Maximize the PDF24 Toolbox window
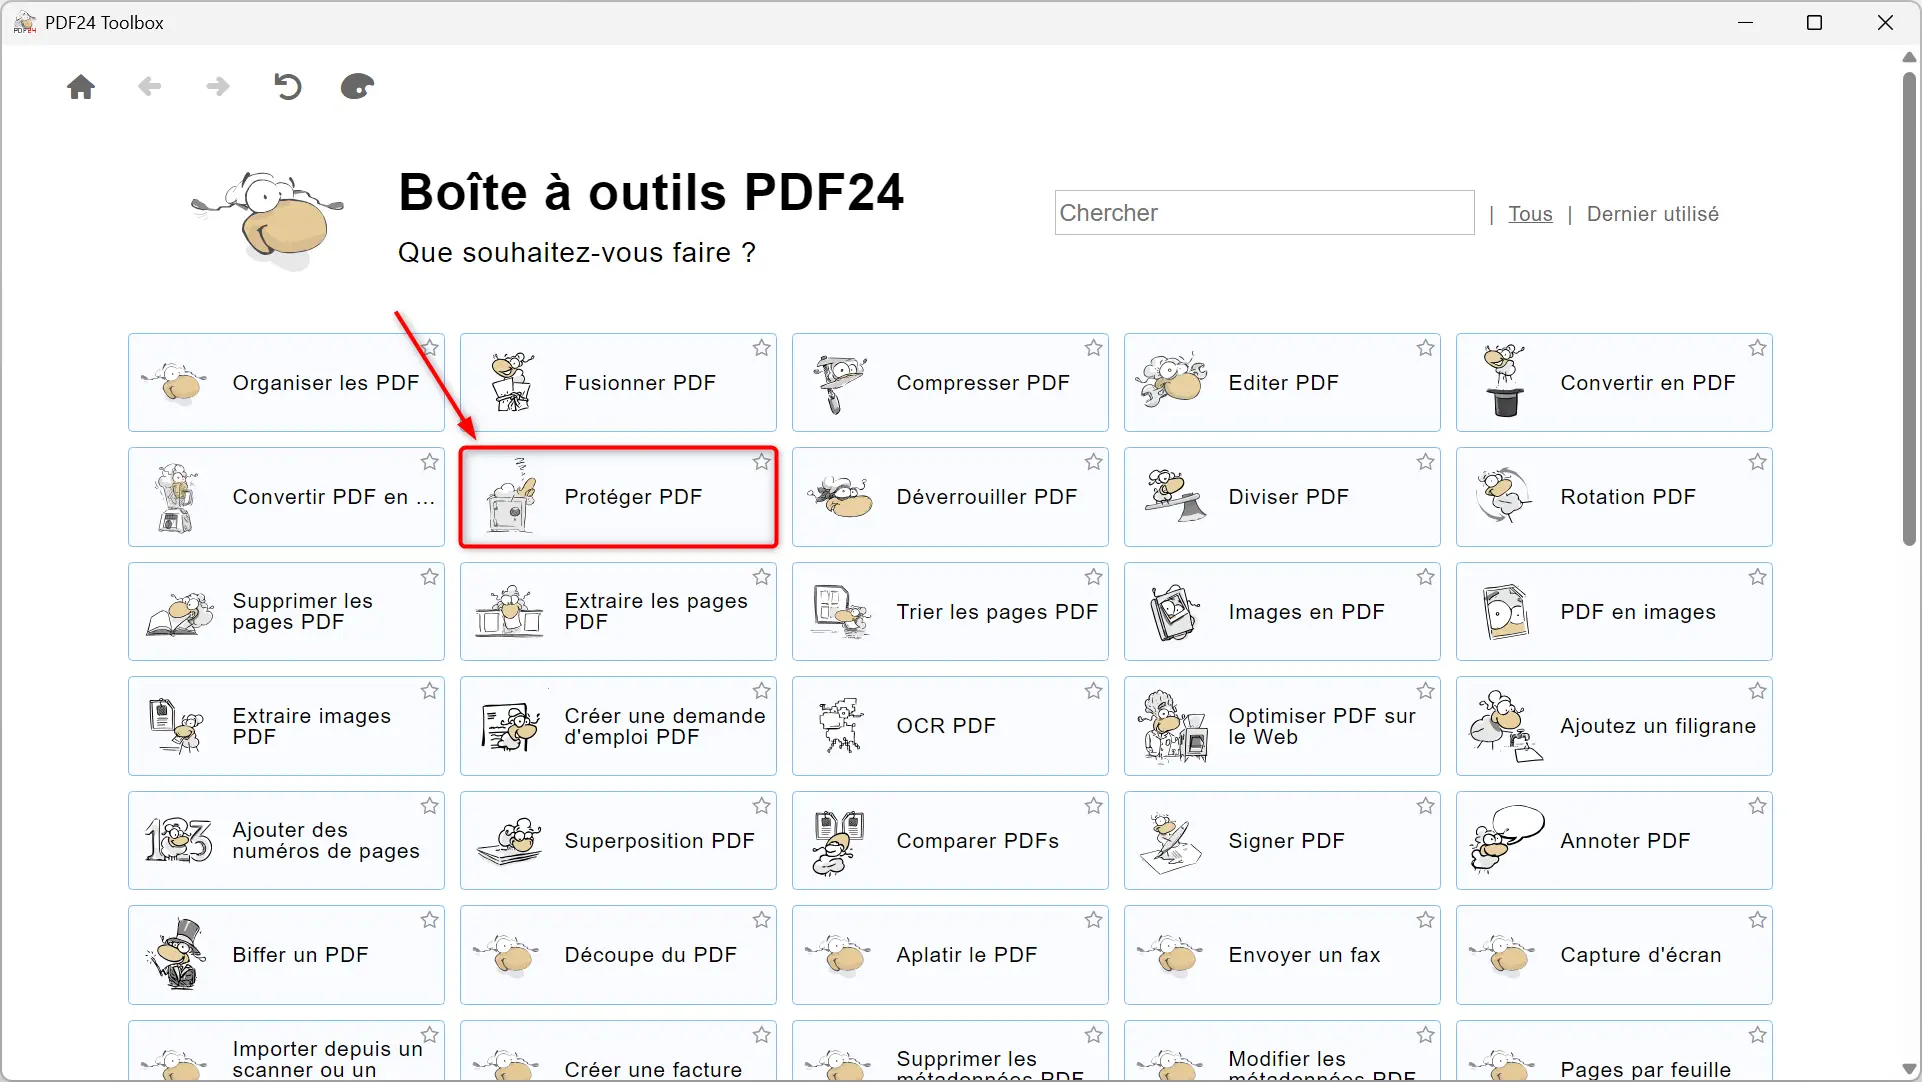1922x1082 pixels. click(x=1814, y=22)
